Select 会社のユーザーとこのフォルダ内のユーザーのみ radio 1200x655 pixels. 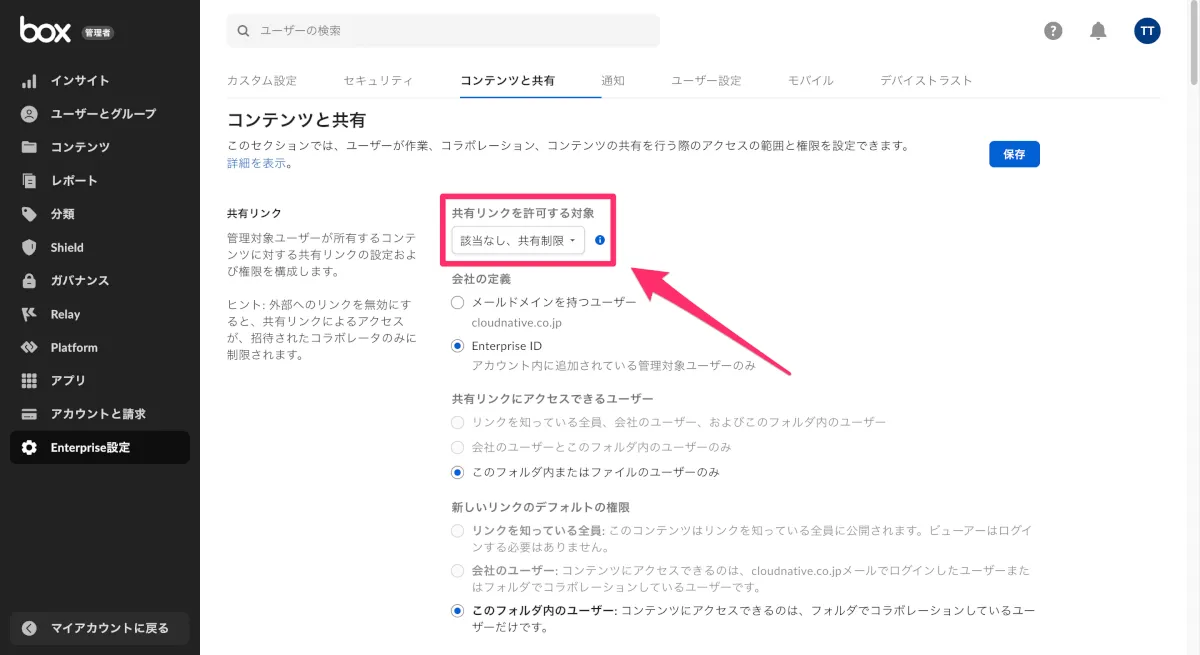coord(458,447)
